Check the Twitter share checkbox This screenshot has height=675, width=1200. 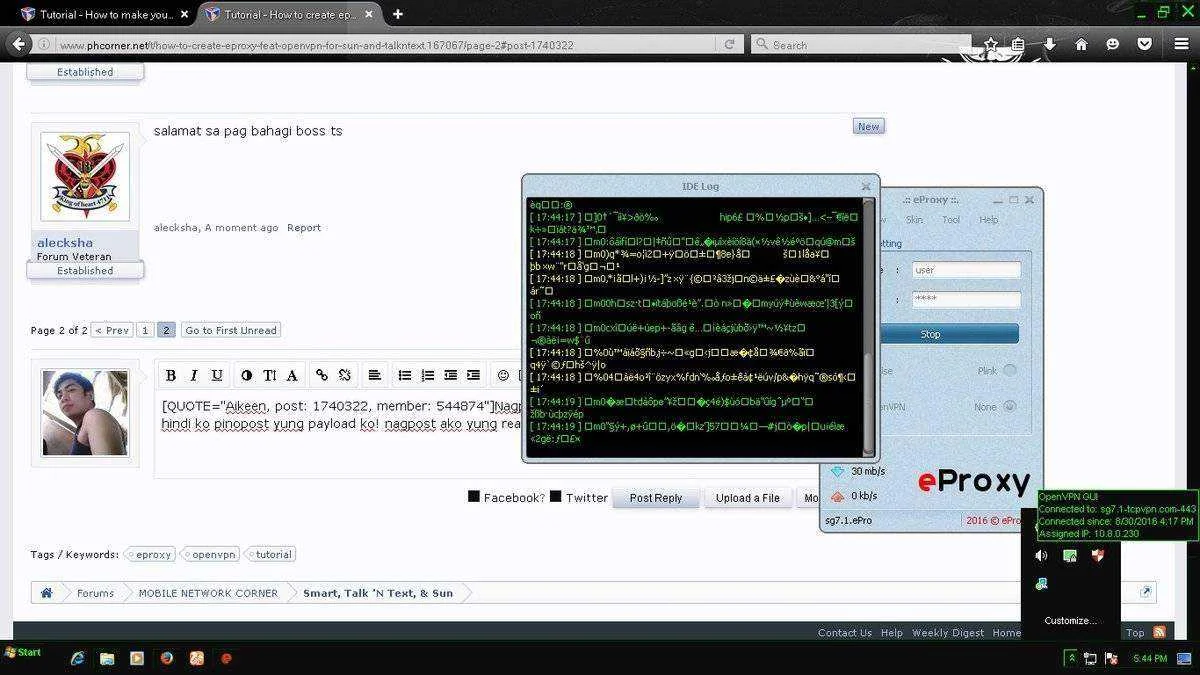[555, 497]
